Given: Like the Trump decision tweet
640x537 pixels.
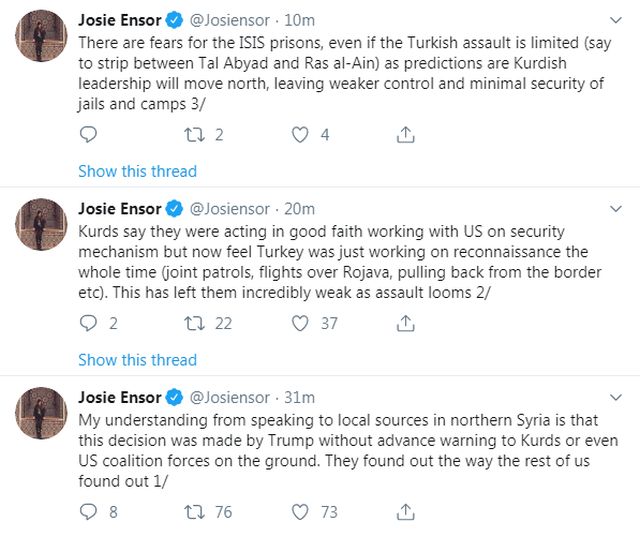Looking at the screenshot, I should [300, 512].
